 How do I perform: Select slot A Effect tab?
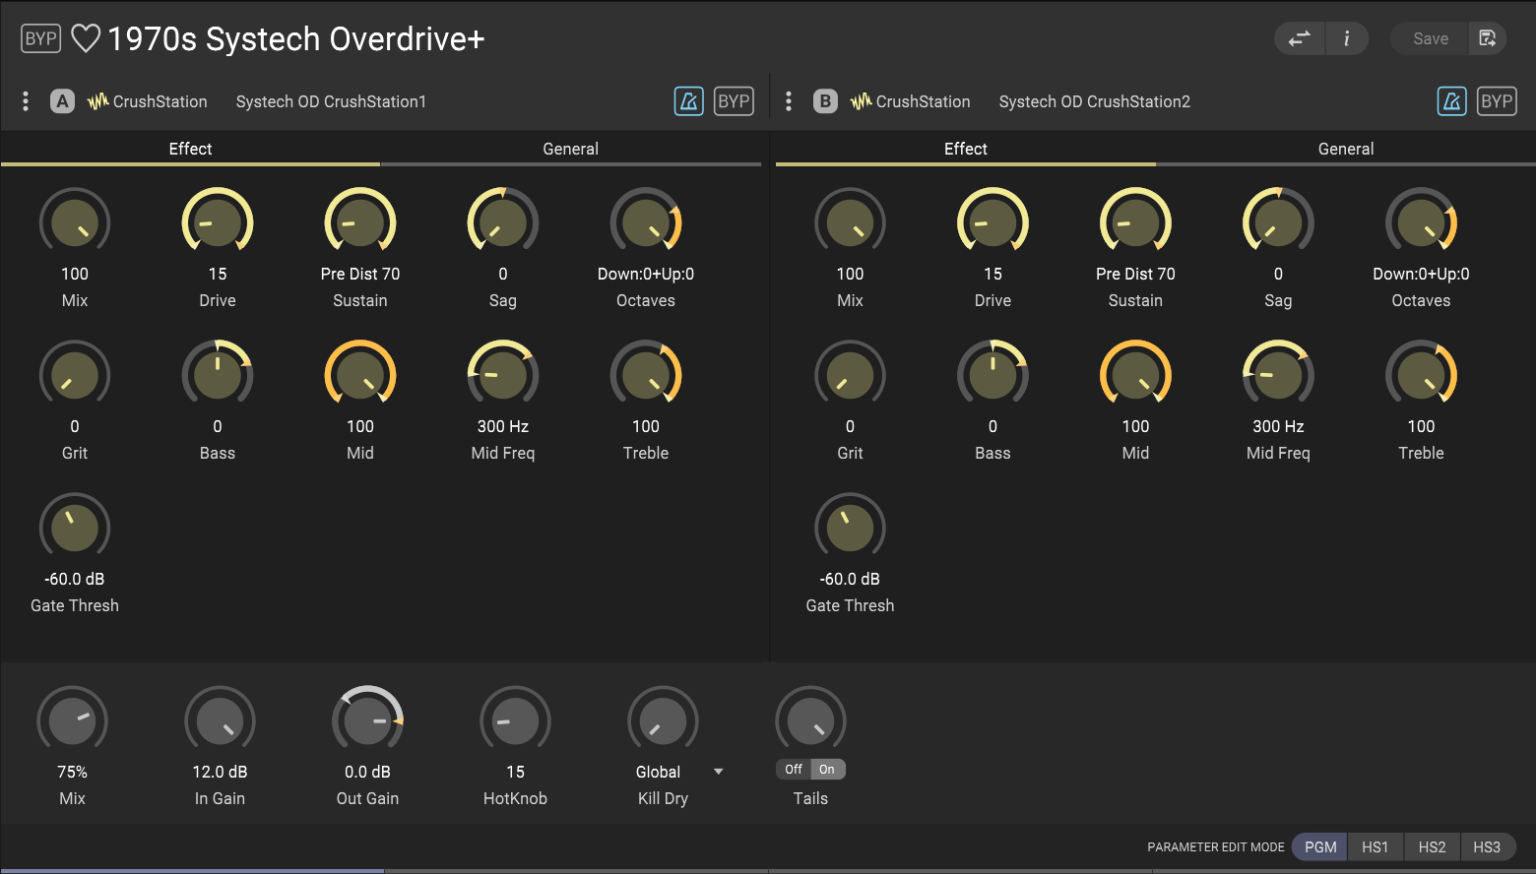[190, 149]
